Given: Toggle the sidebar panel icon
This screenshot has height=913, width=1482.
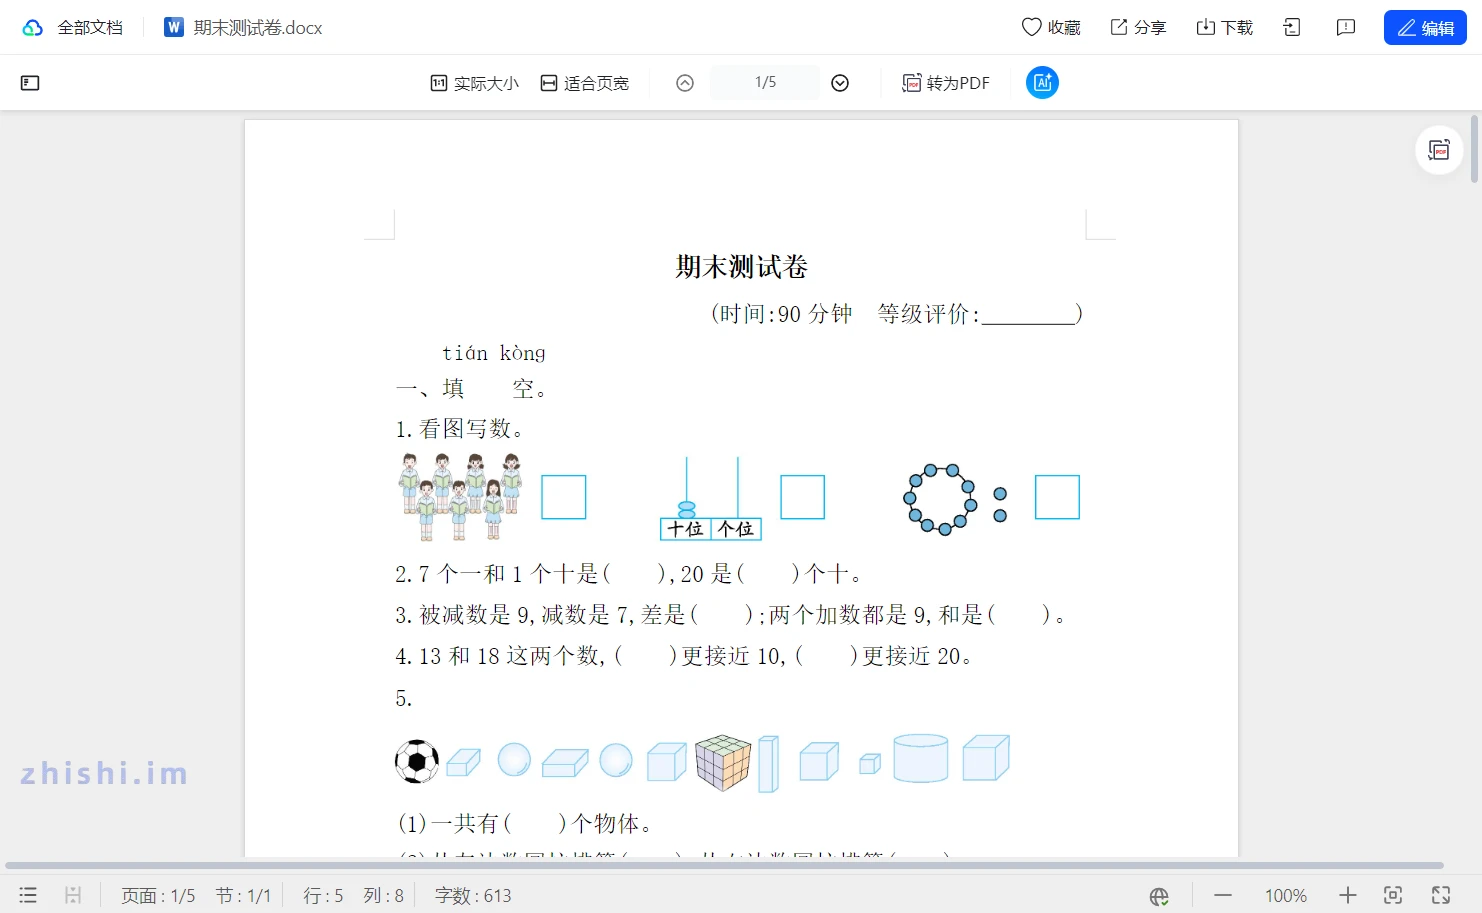Looking at the screenshot, I should click(30, 83).
